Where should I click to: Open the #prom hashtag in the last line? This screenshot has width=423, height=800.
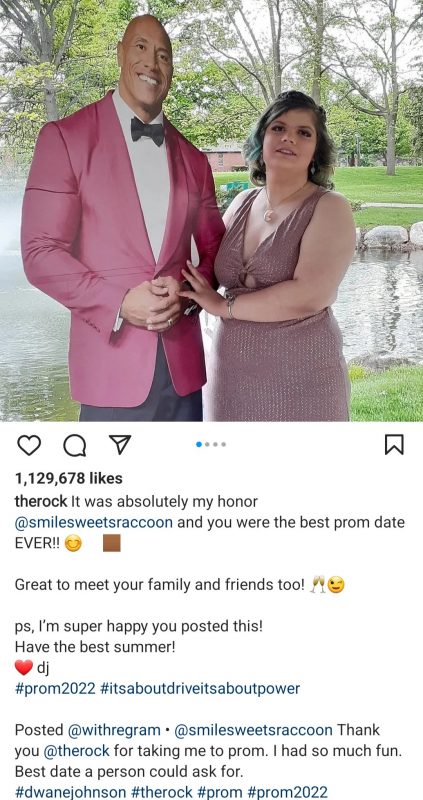(220, 792)
